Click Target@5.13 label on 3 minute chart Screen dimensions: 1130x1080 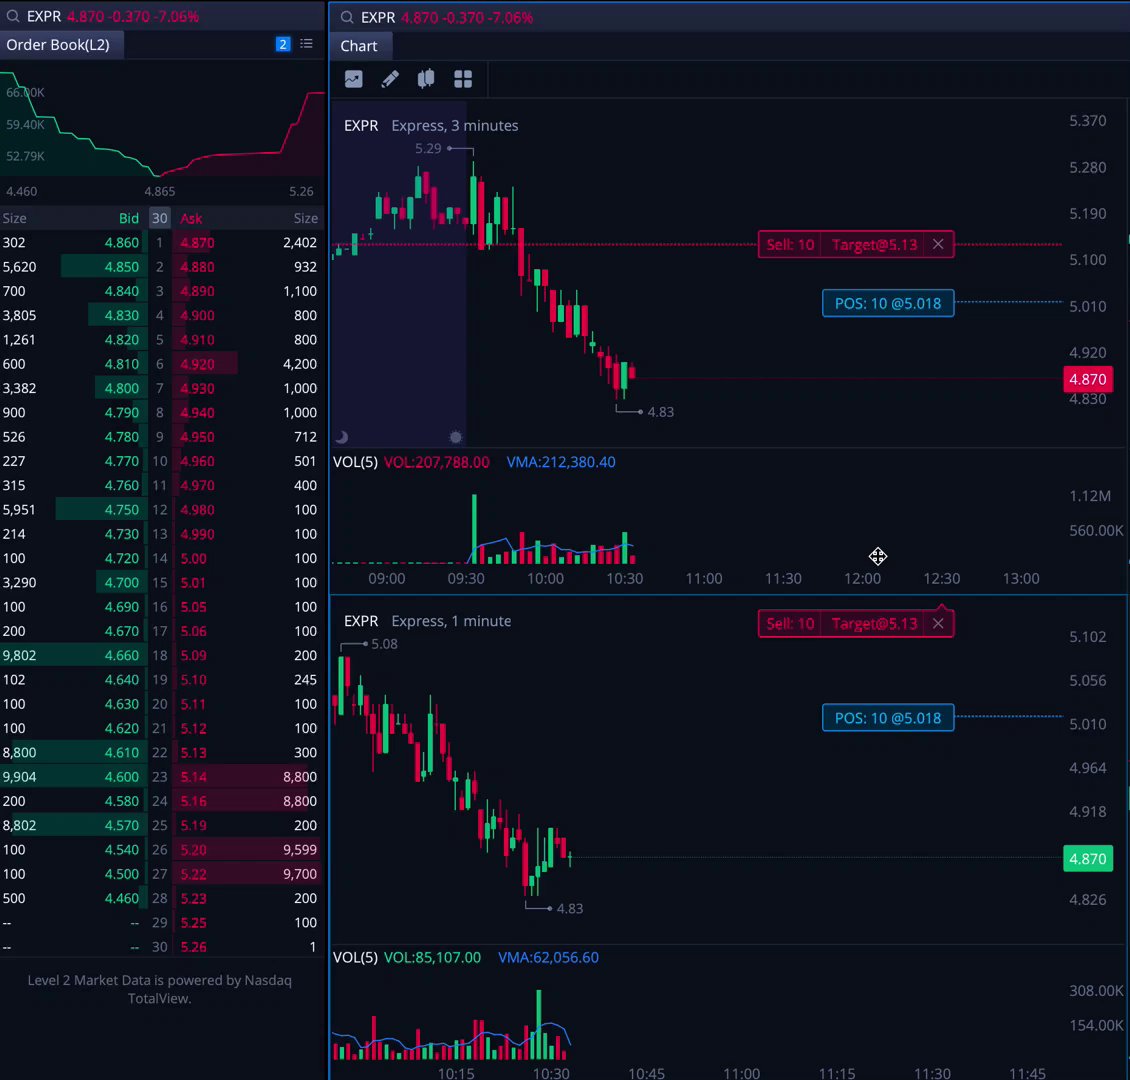coord(874,244)
